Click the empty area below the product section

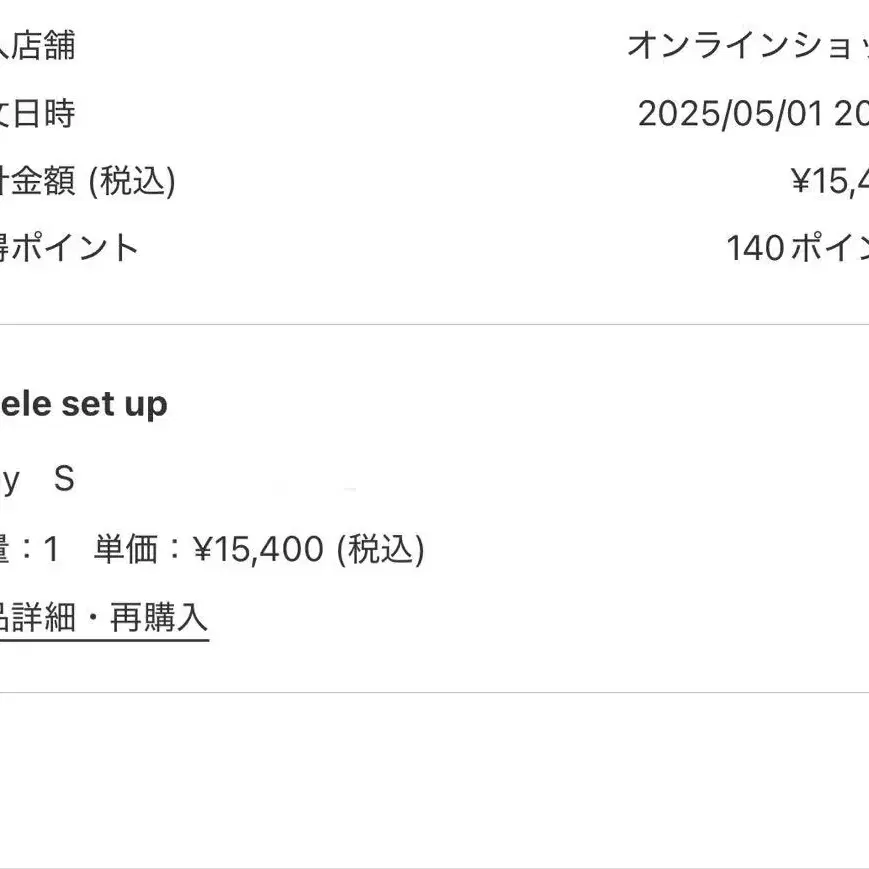click(434, 780)
